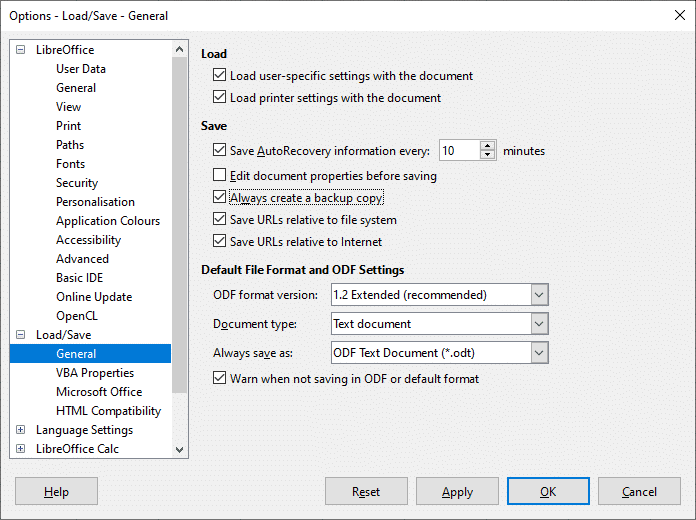
Task: Toggle Save URLs relative to Internet
Action: pyautogui.click(x=219, y=241)
